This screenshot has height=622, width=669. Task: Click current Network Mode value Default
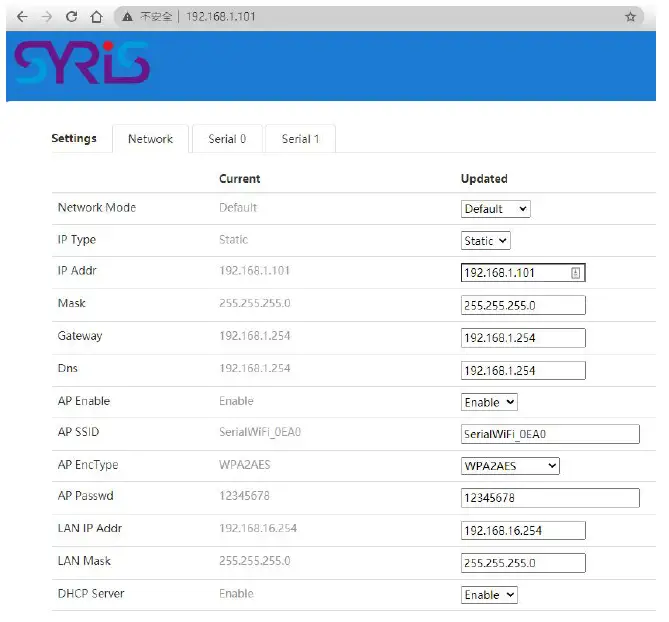238,207
